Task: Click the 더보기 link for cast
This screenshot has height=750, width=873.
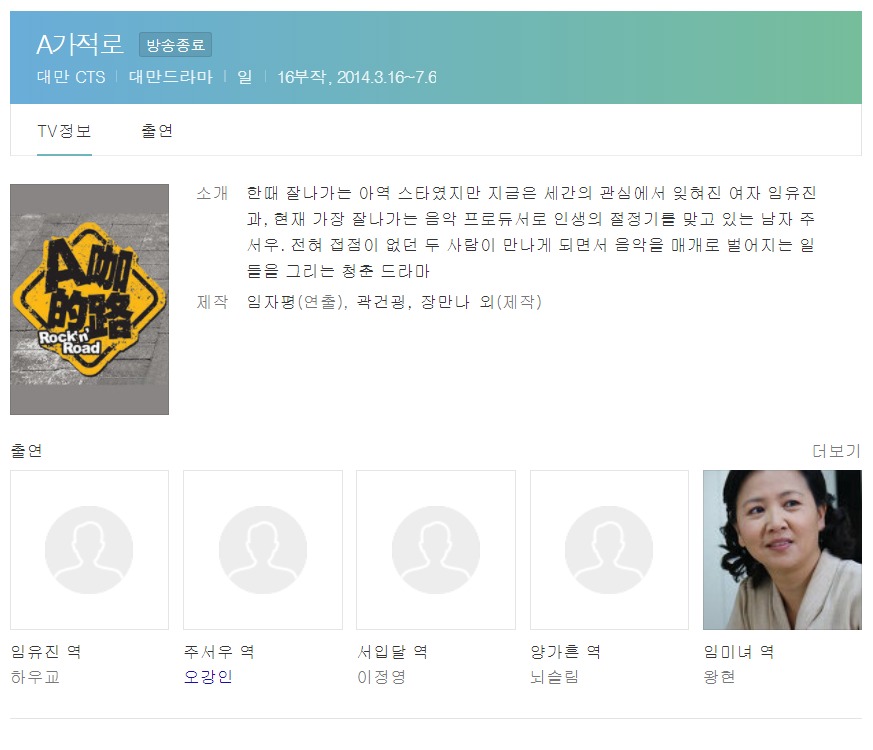Action: pos(836,450)
